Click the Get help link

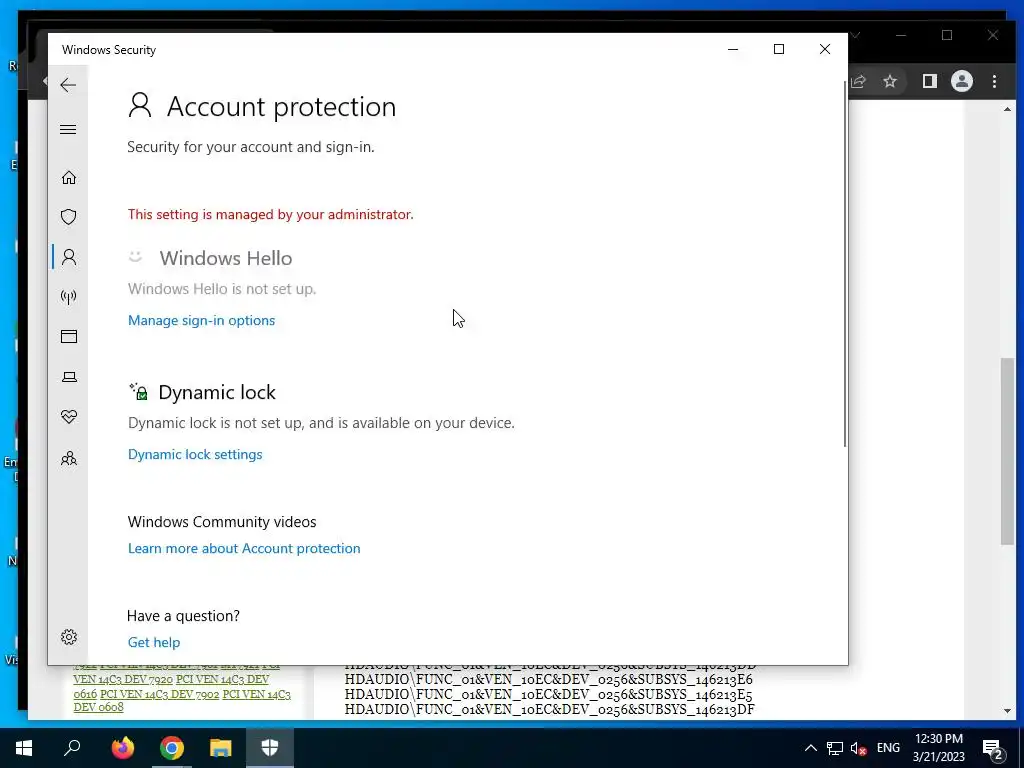click(153, 642)
